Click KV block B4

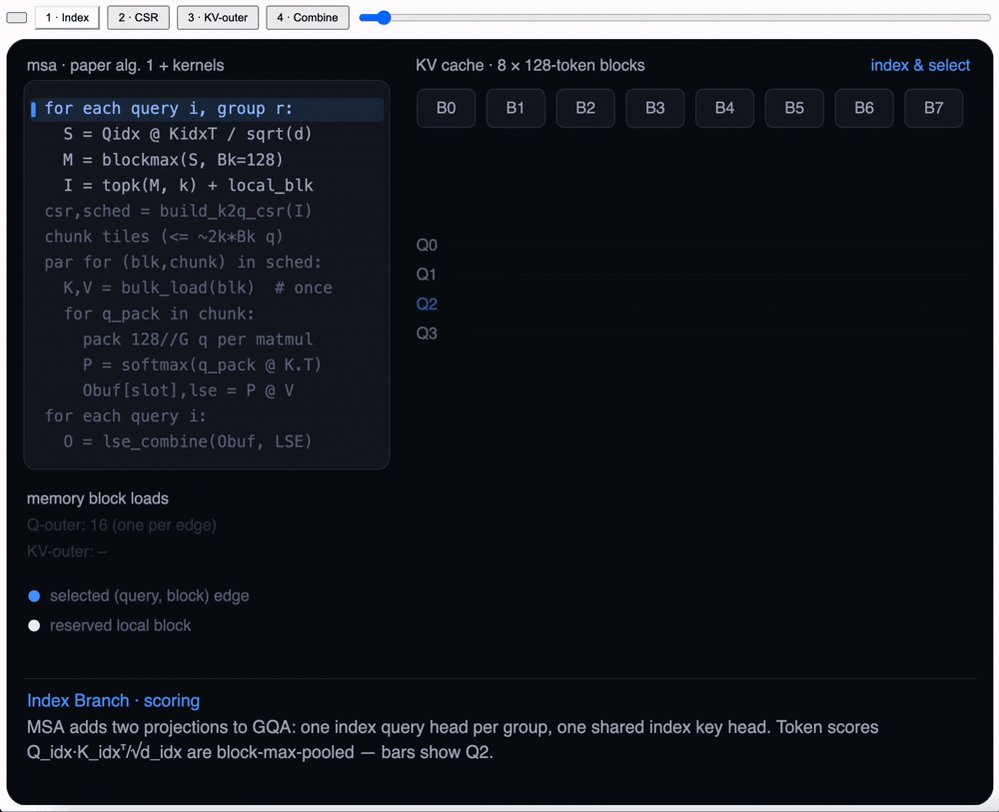click(x=724, y=108)
